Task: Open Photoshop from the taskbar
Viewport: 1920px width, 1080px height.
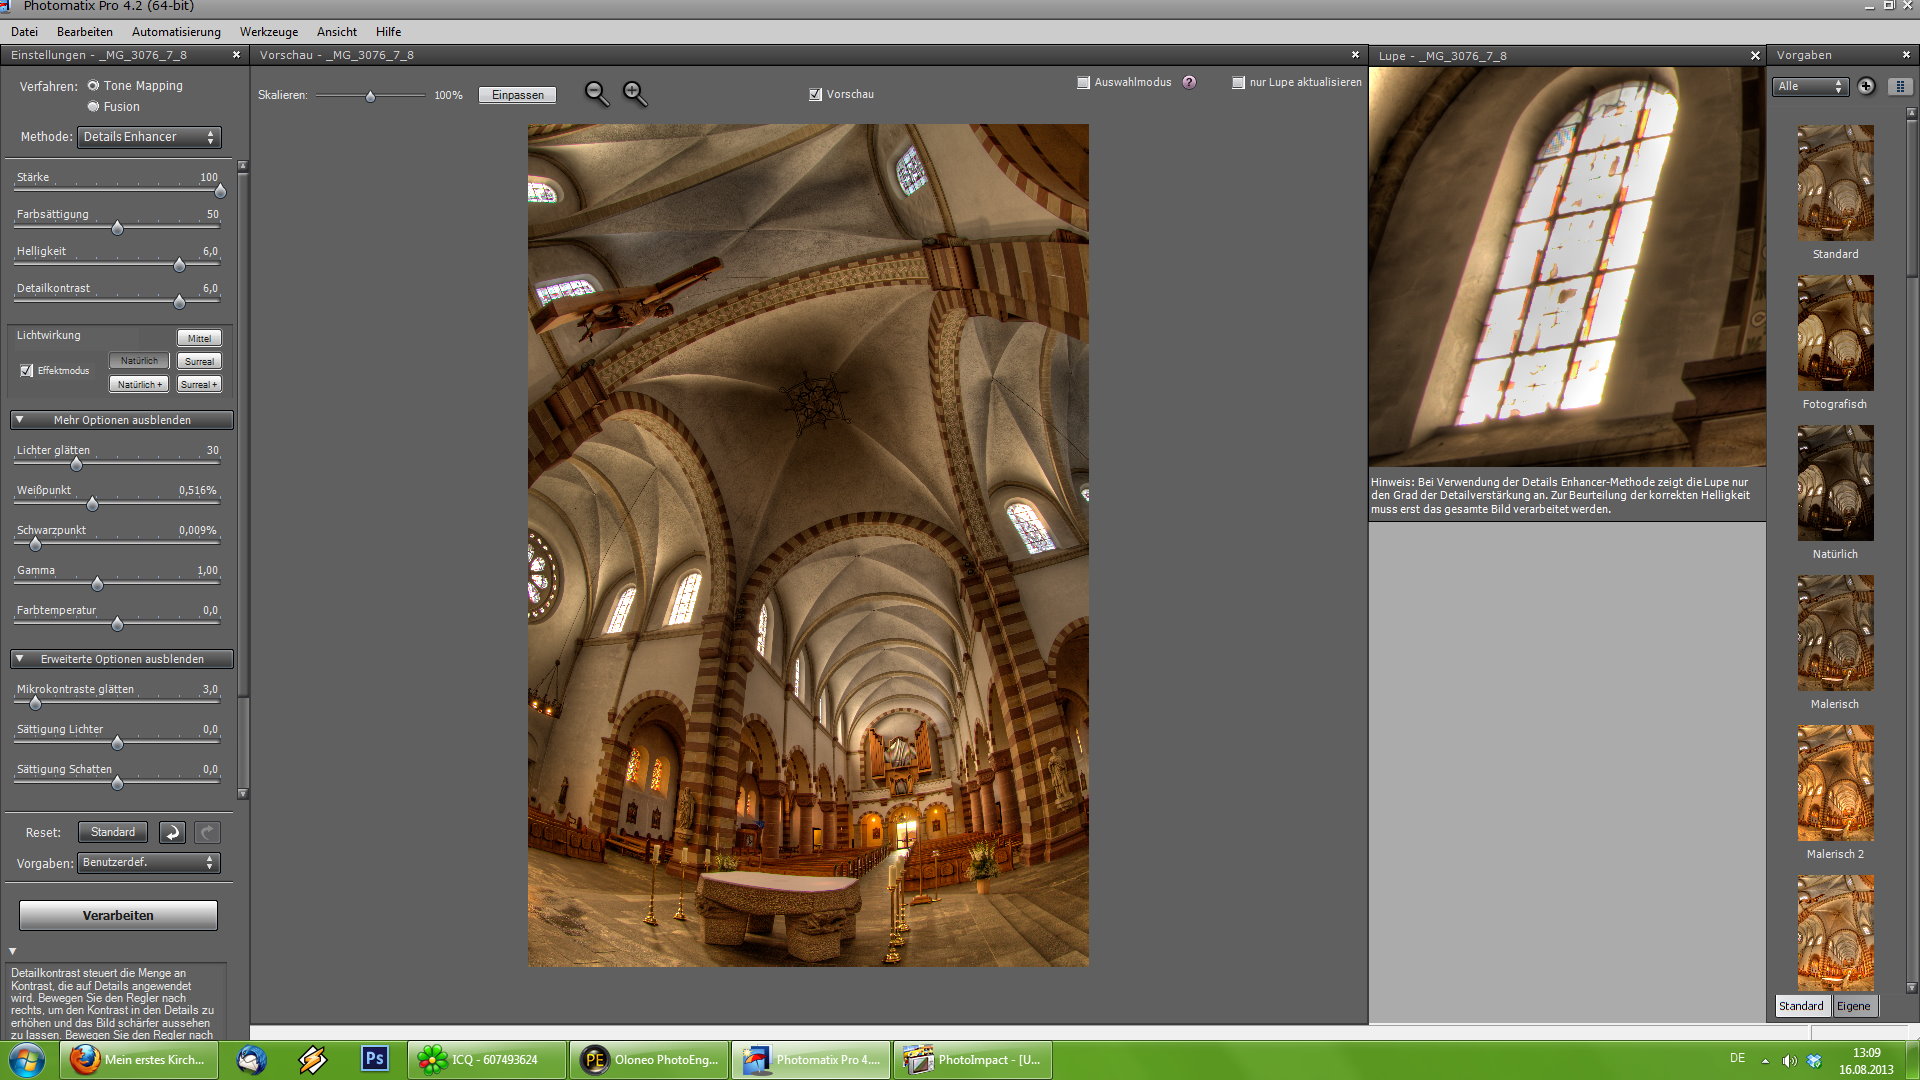Action: [x=375, y=1058]
